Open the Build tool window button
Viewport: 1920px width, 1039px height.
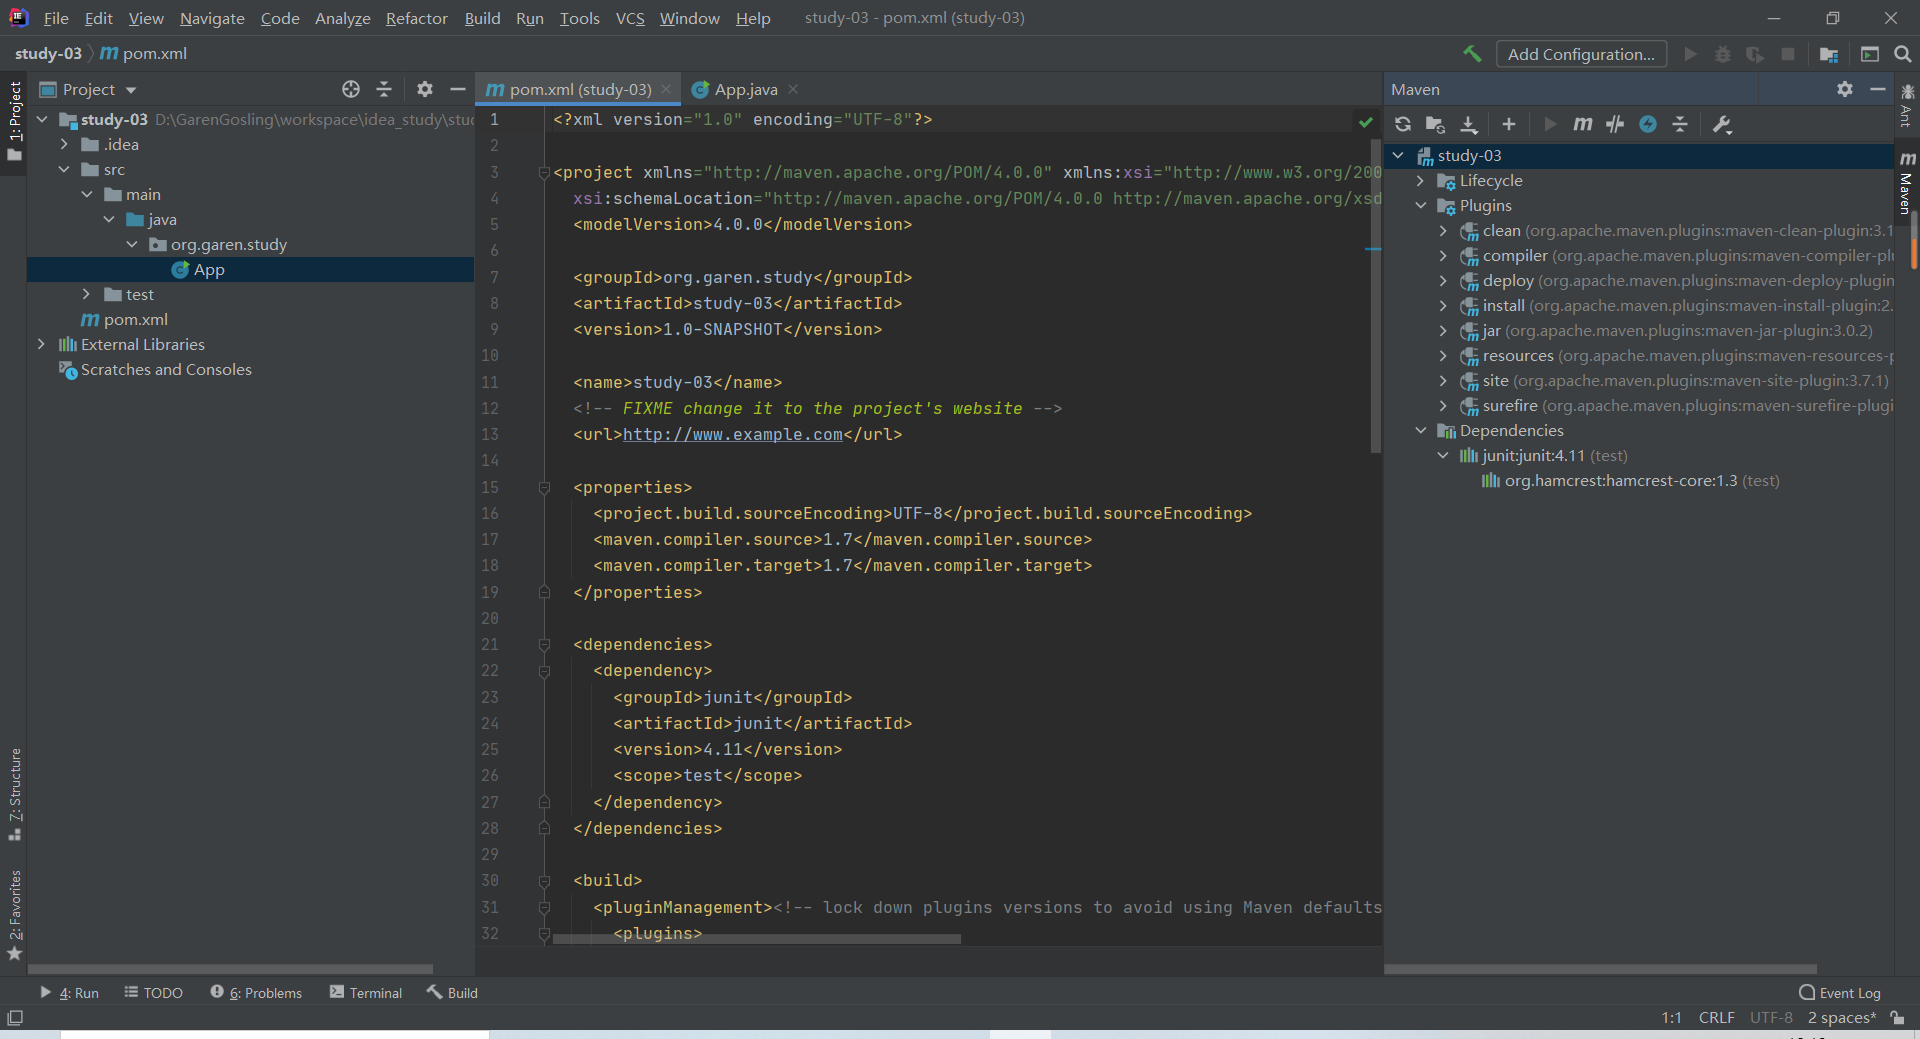coord(452,993)
